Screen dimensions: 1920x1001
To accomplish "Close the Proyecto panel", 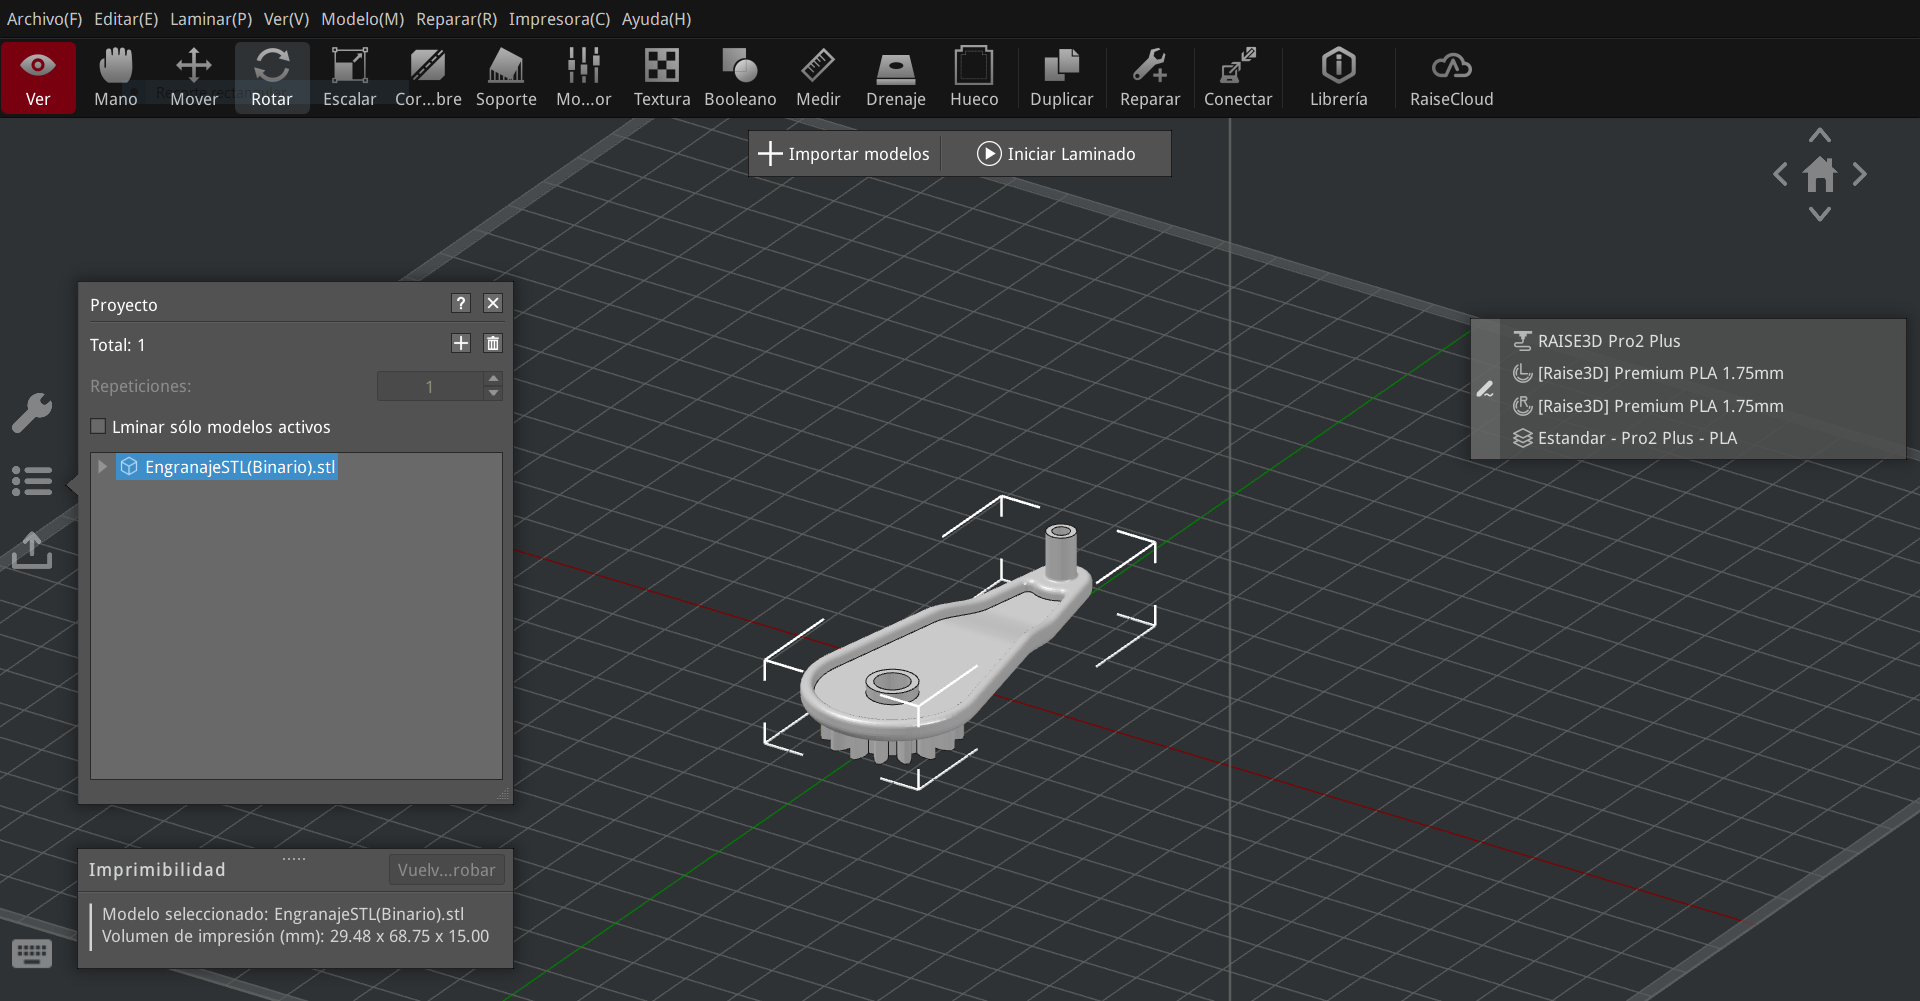I will coord(493,303).
